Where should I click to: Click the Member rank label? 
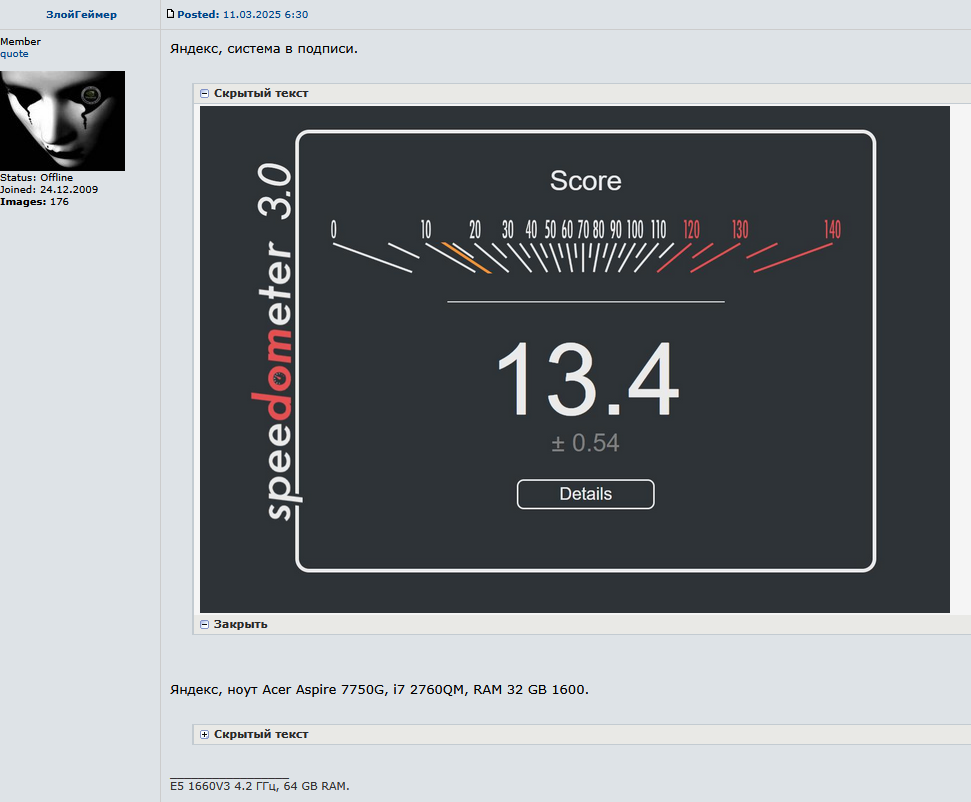pyautogui.click(x=20, y=41)
